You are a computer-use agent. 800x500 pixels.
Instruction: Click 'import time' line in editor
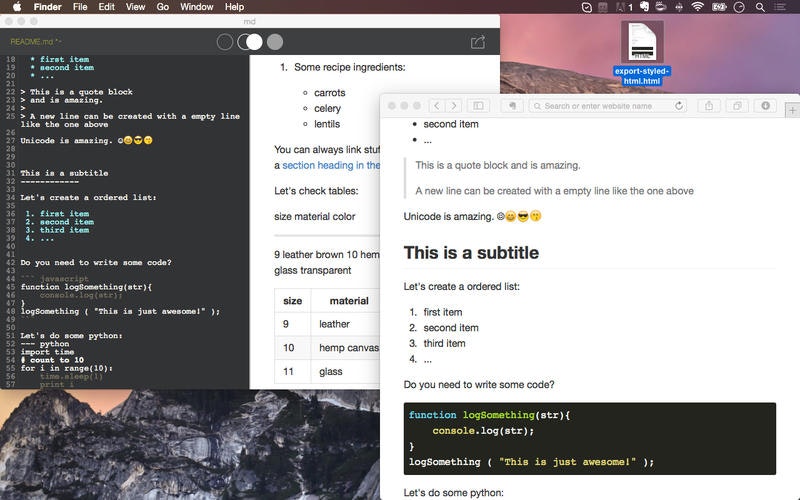pos(47,352)
